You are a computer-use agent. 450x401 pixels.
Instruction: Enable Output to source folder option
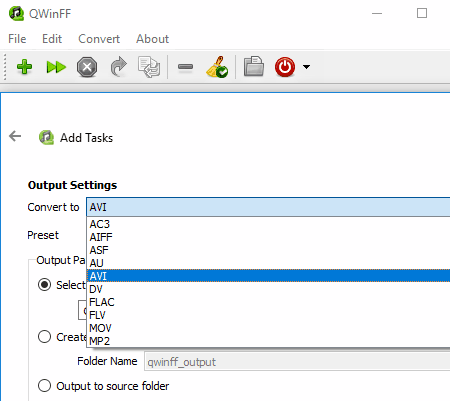(x=44, y=386)
